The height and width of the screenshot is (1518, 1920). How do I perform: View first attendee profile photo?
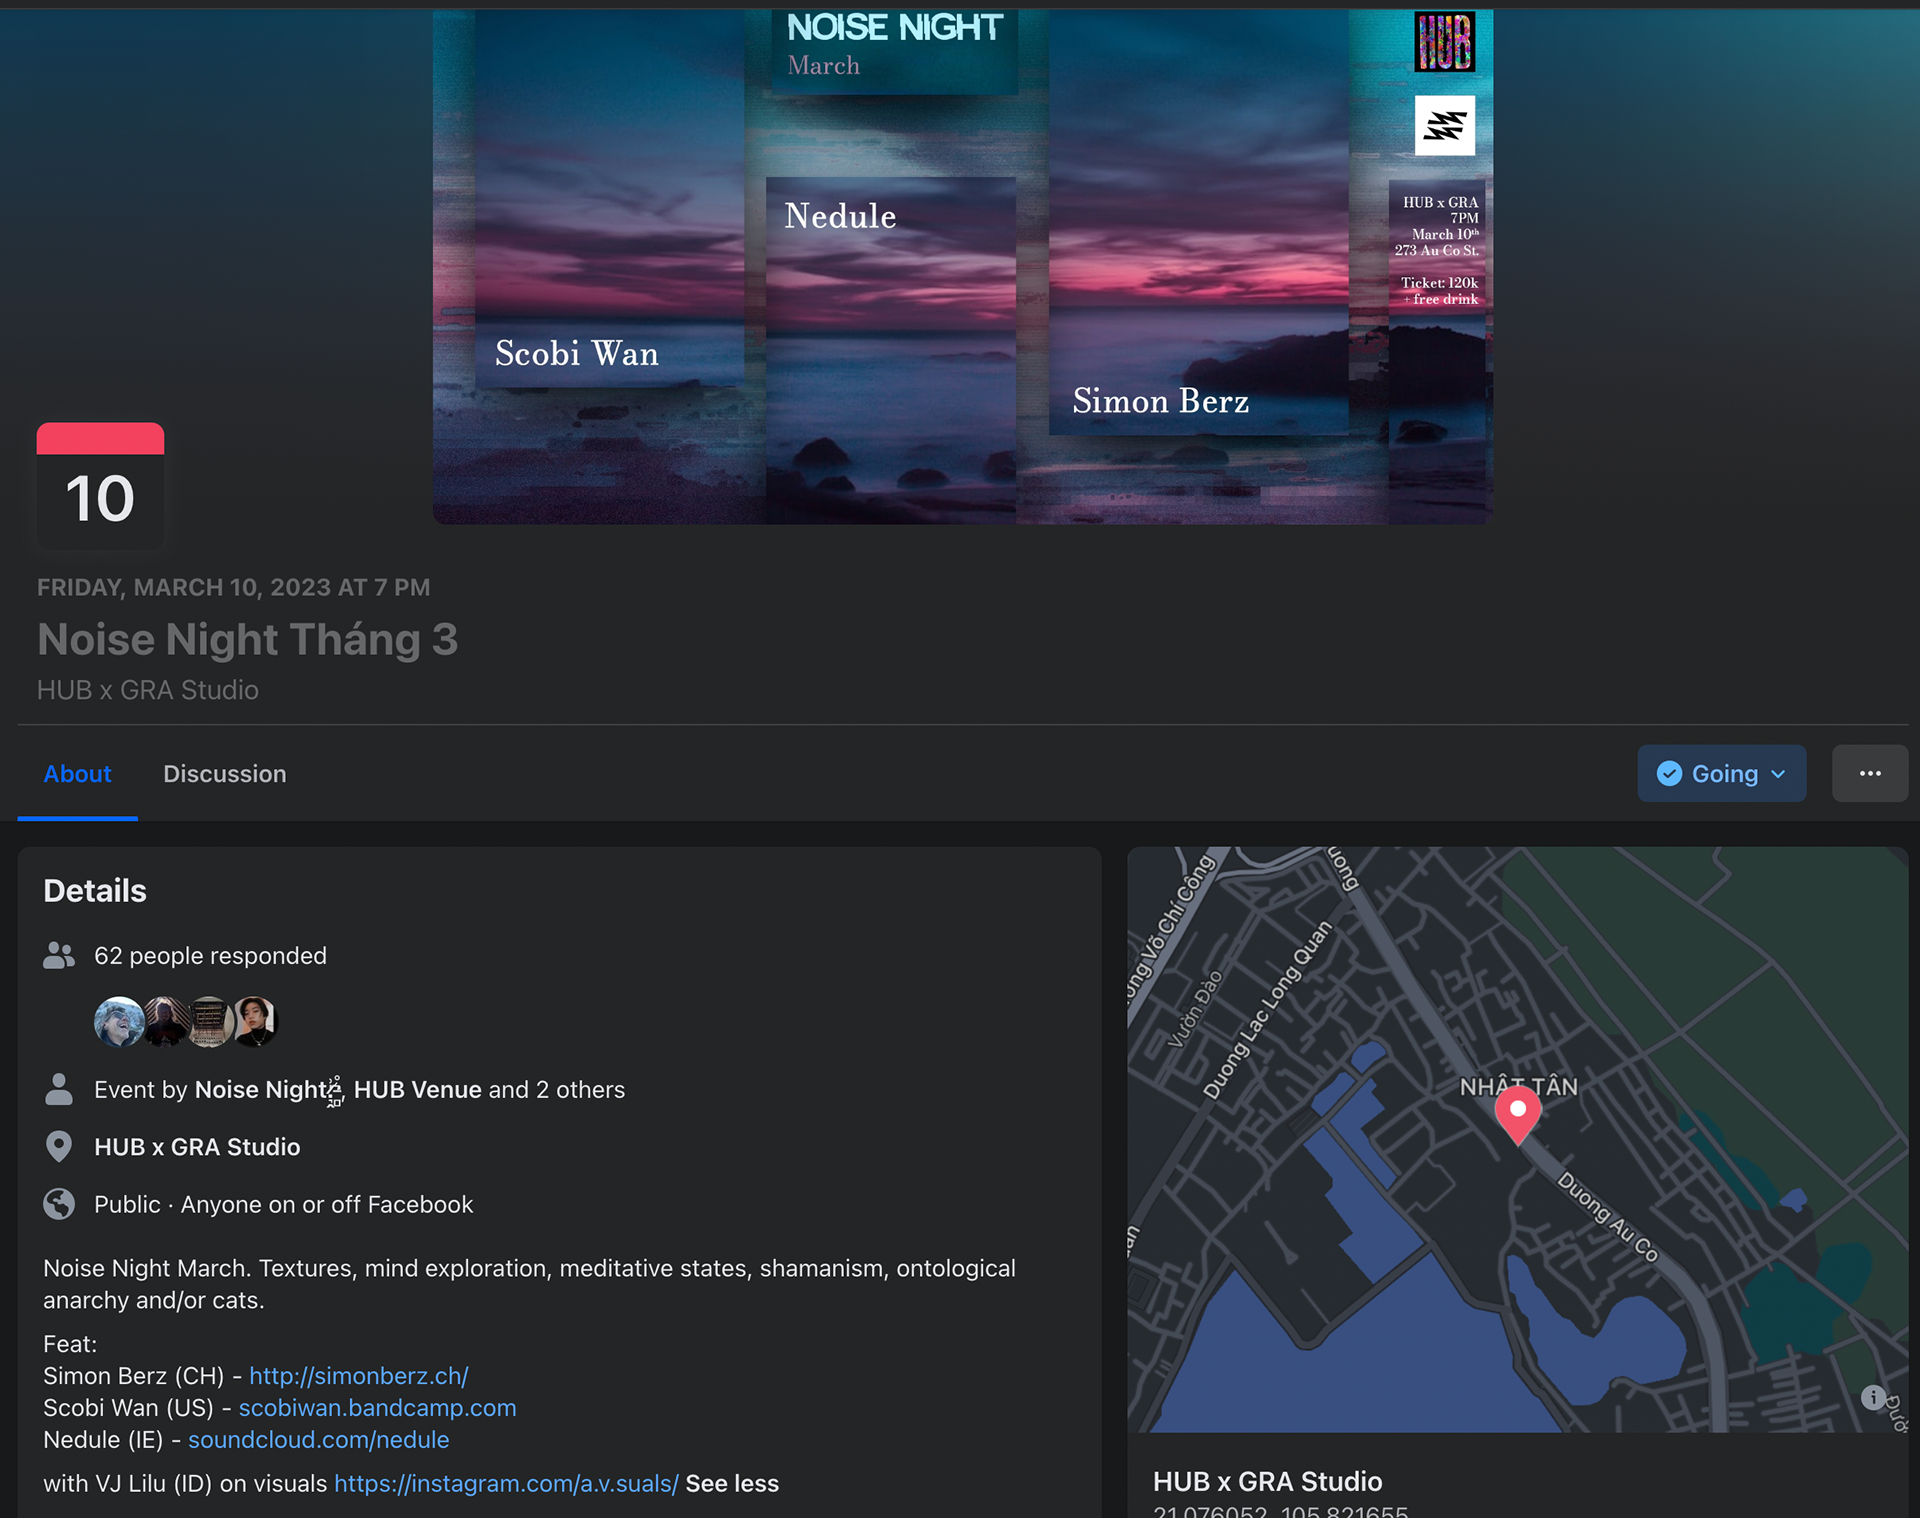[119, 1022]
